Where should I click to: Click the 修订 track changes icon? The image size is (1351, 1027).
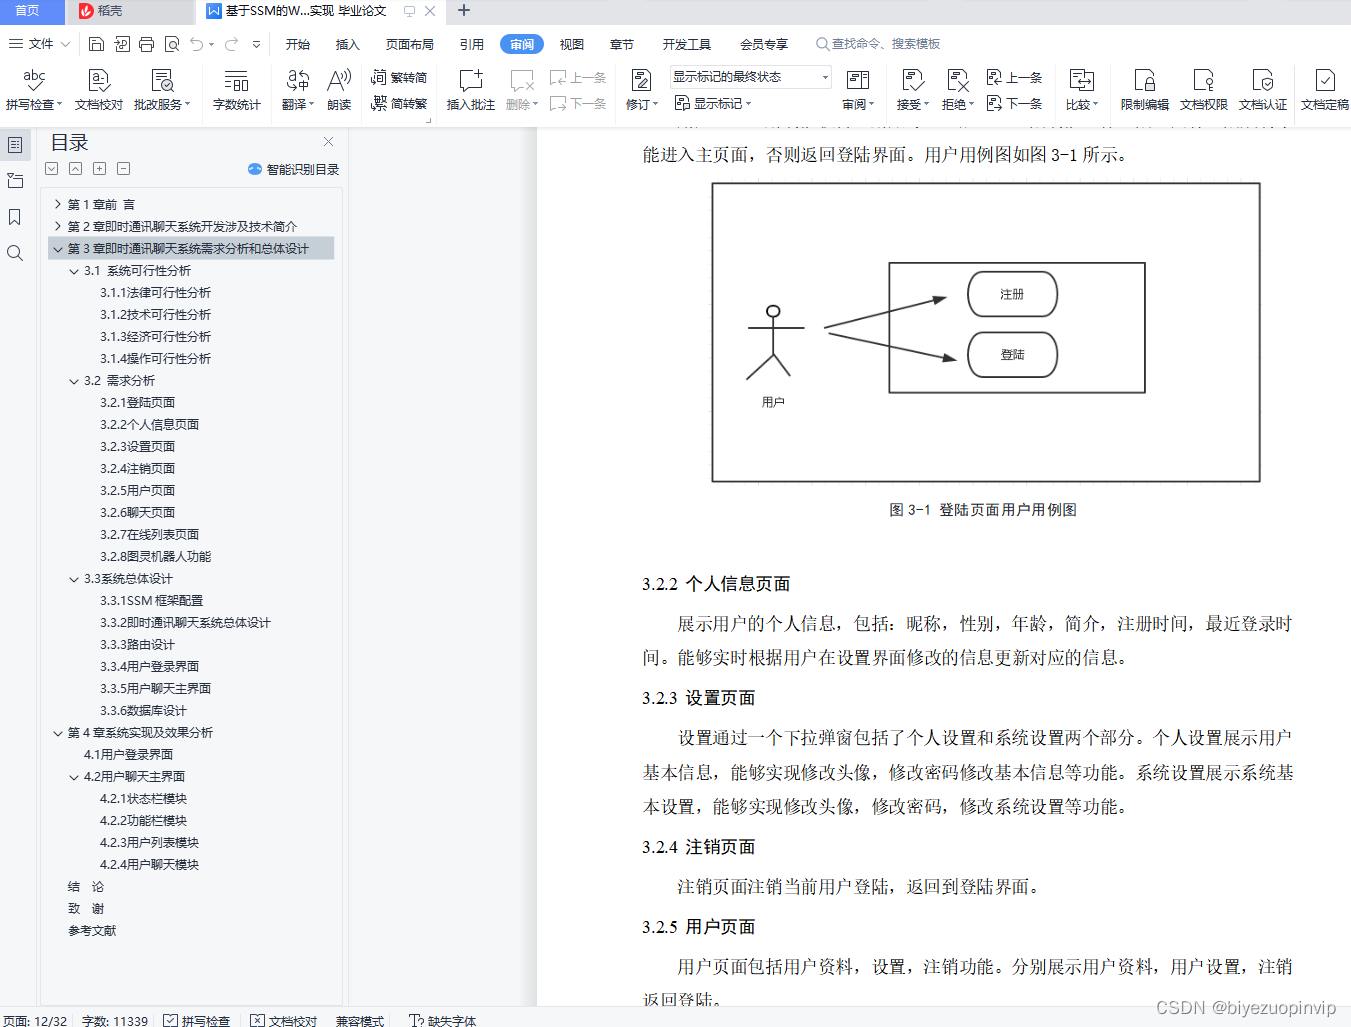click(641, 89)
